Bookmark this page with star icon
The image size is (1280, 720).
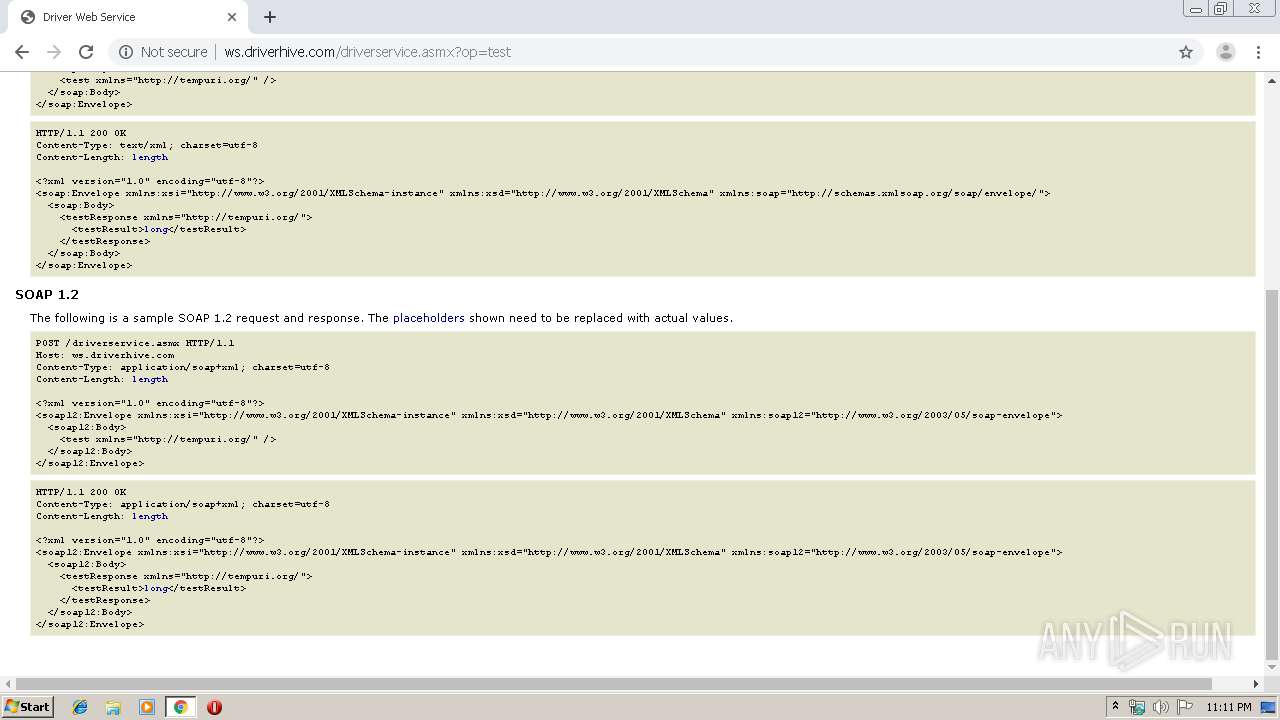point(1186,52)
